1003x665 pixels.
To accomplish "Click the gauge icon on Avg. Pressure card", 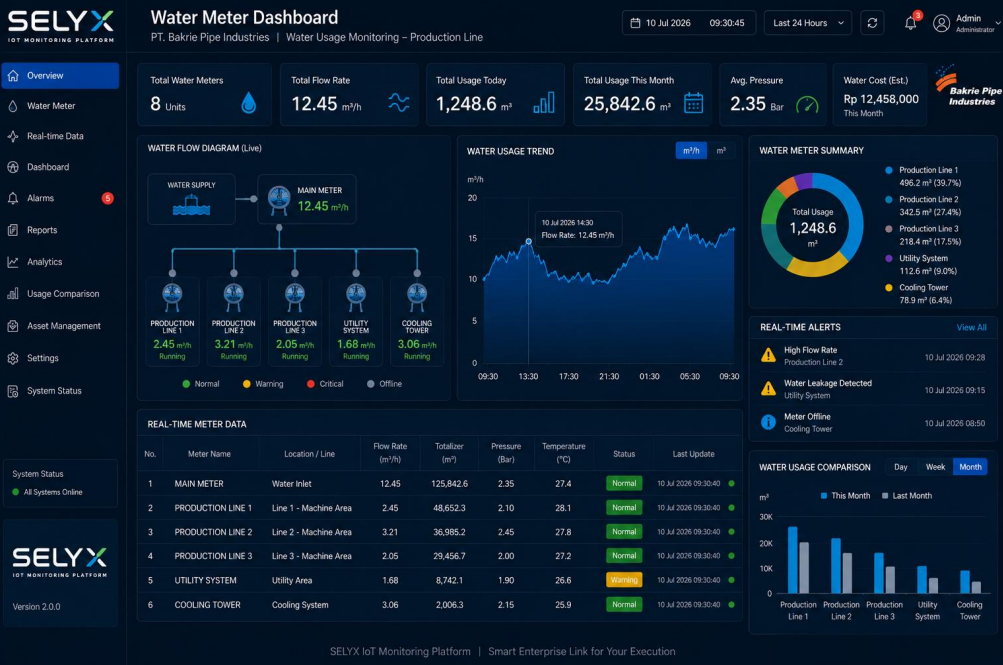I will (807, 104).
